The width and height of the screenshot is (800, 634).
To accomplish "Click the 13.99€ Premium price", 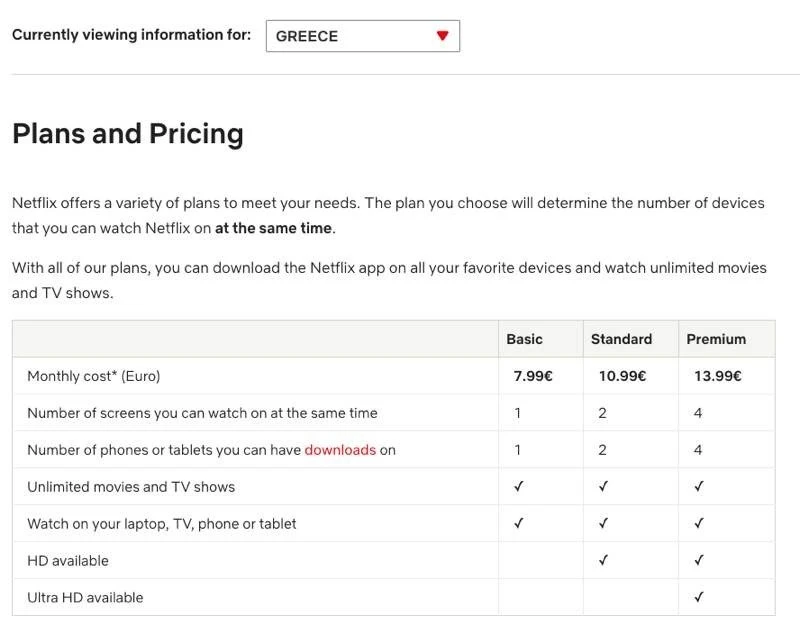I will [717, 376].
